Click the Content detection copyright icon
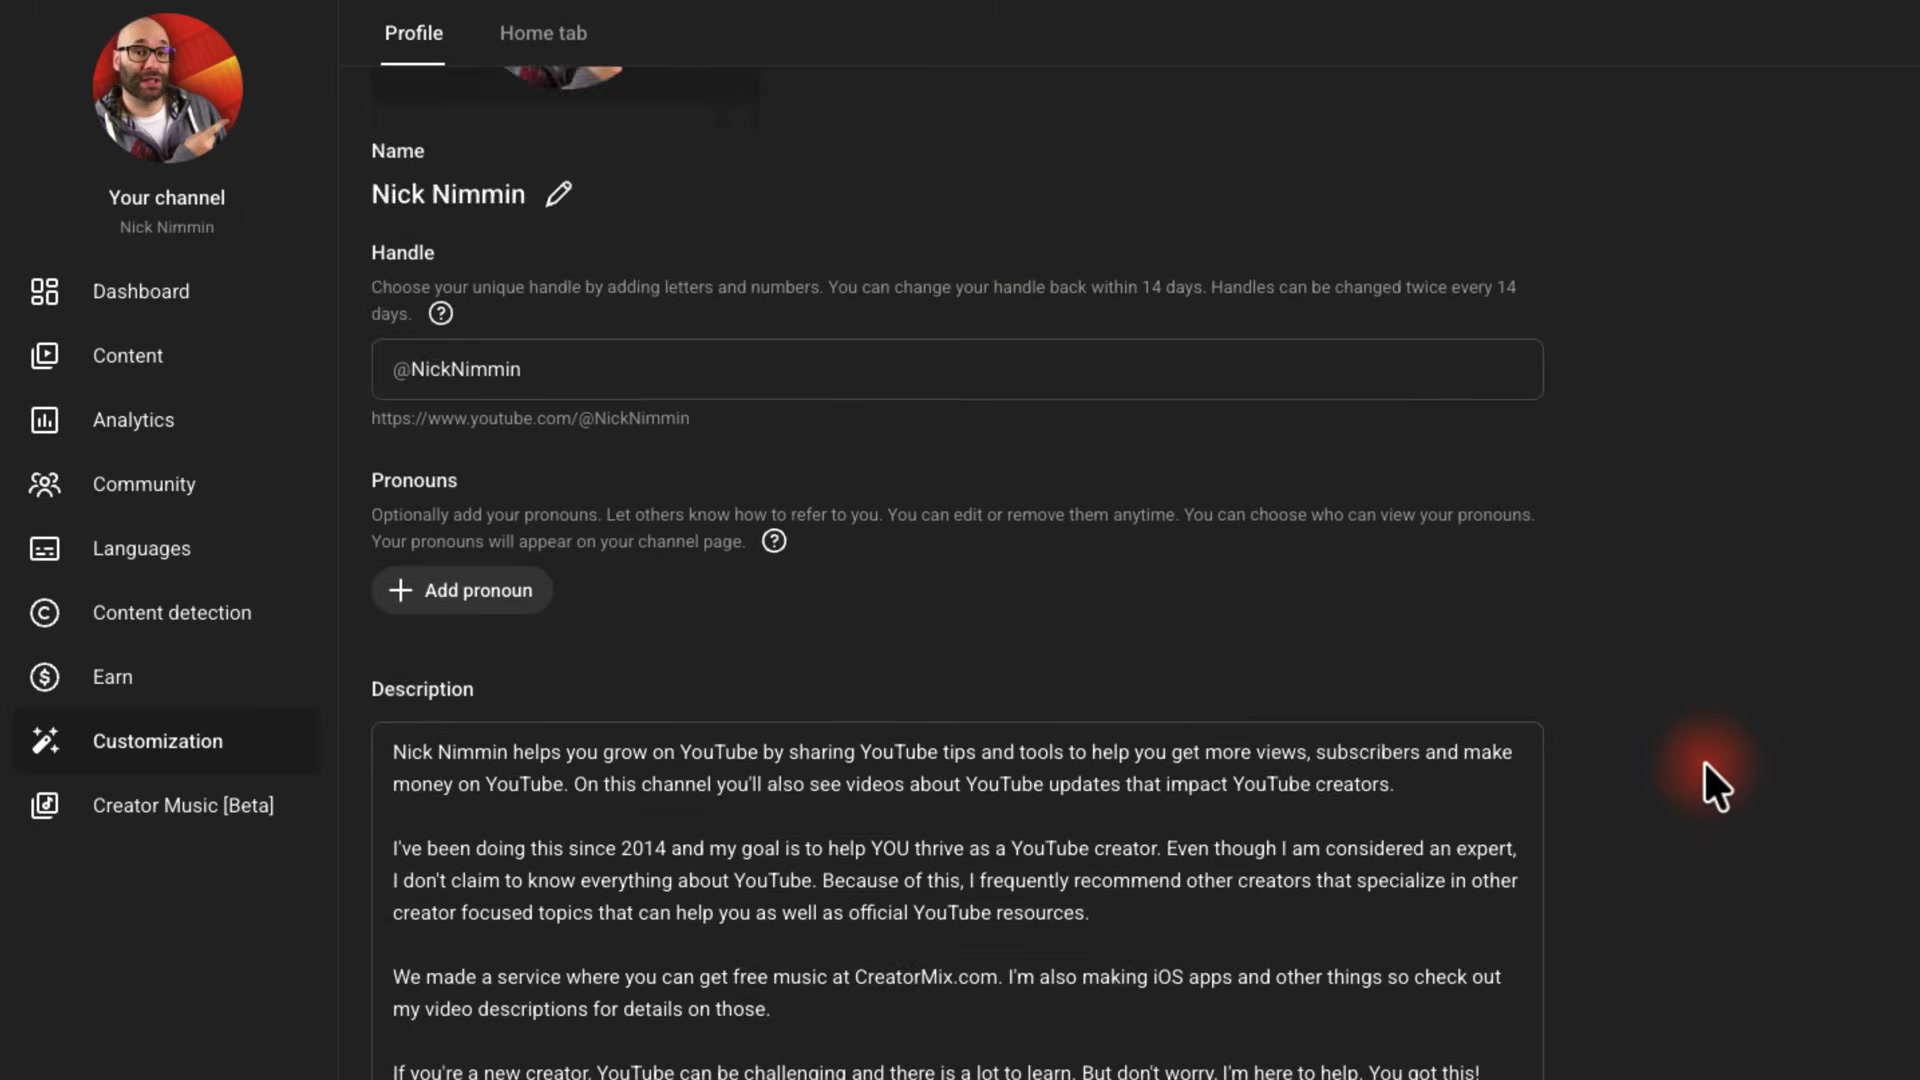The height and width of the screenshot is (1080, 1920). [x=44, y=613]
